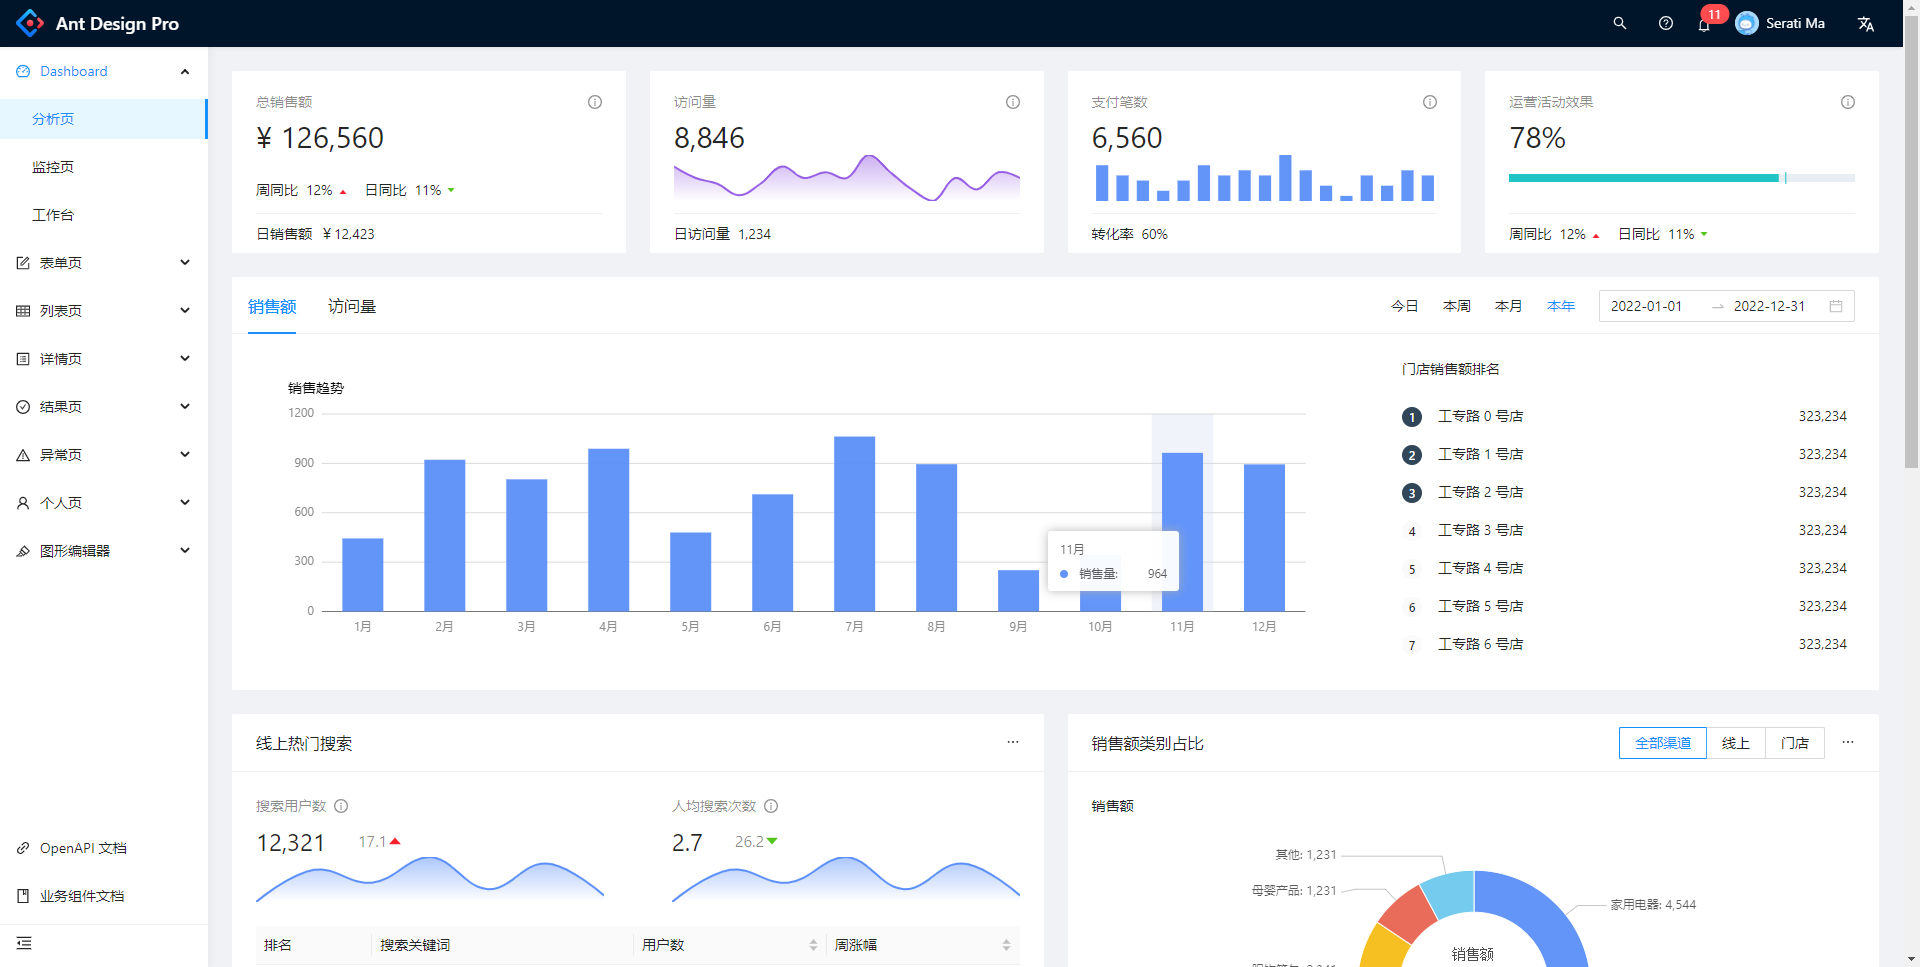
Task: Open the 监控页 menu item
Action: 104,167
